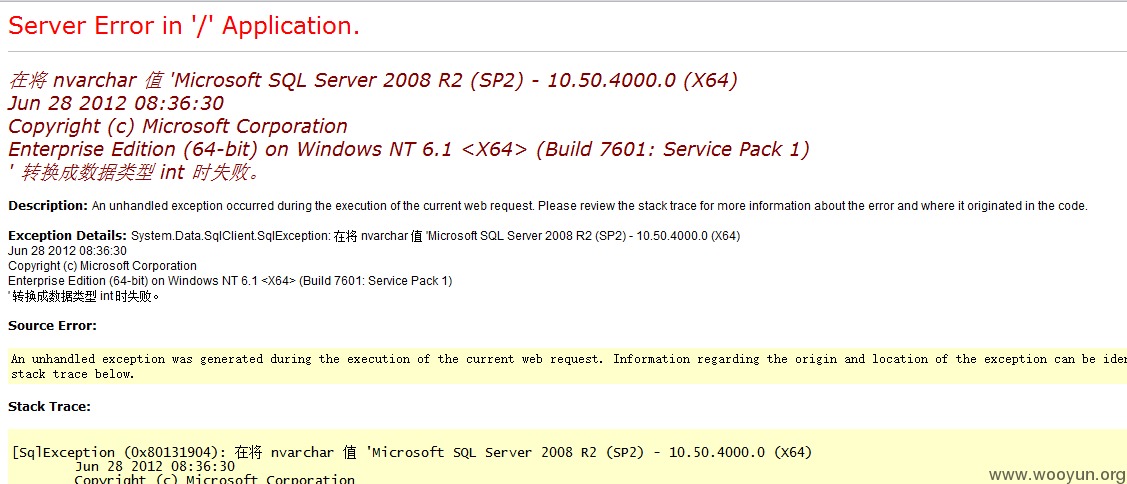Click the www.wooyun.org watermark

(x=1057, y=475)
